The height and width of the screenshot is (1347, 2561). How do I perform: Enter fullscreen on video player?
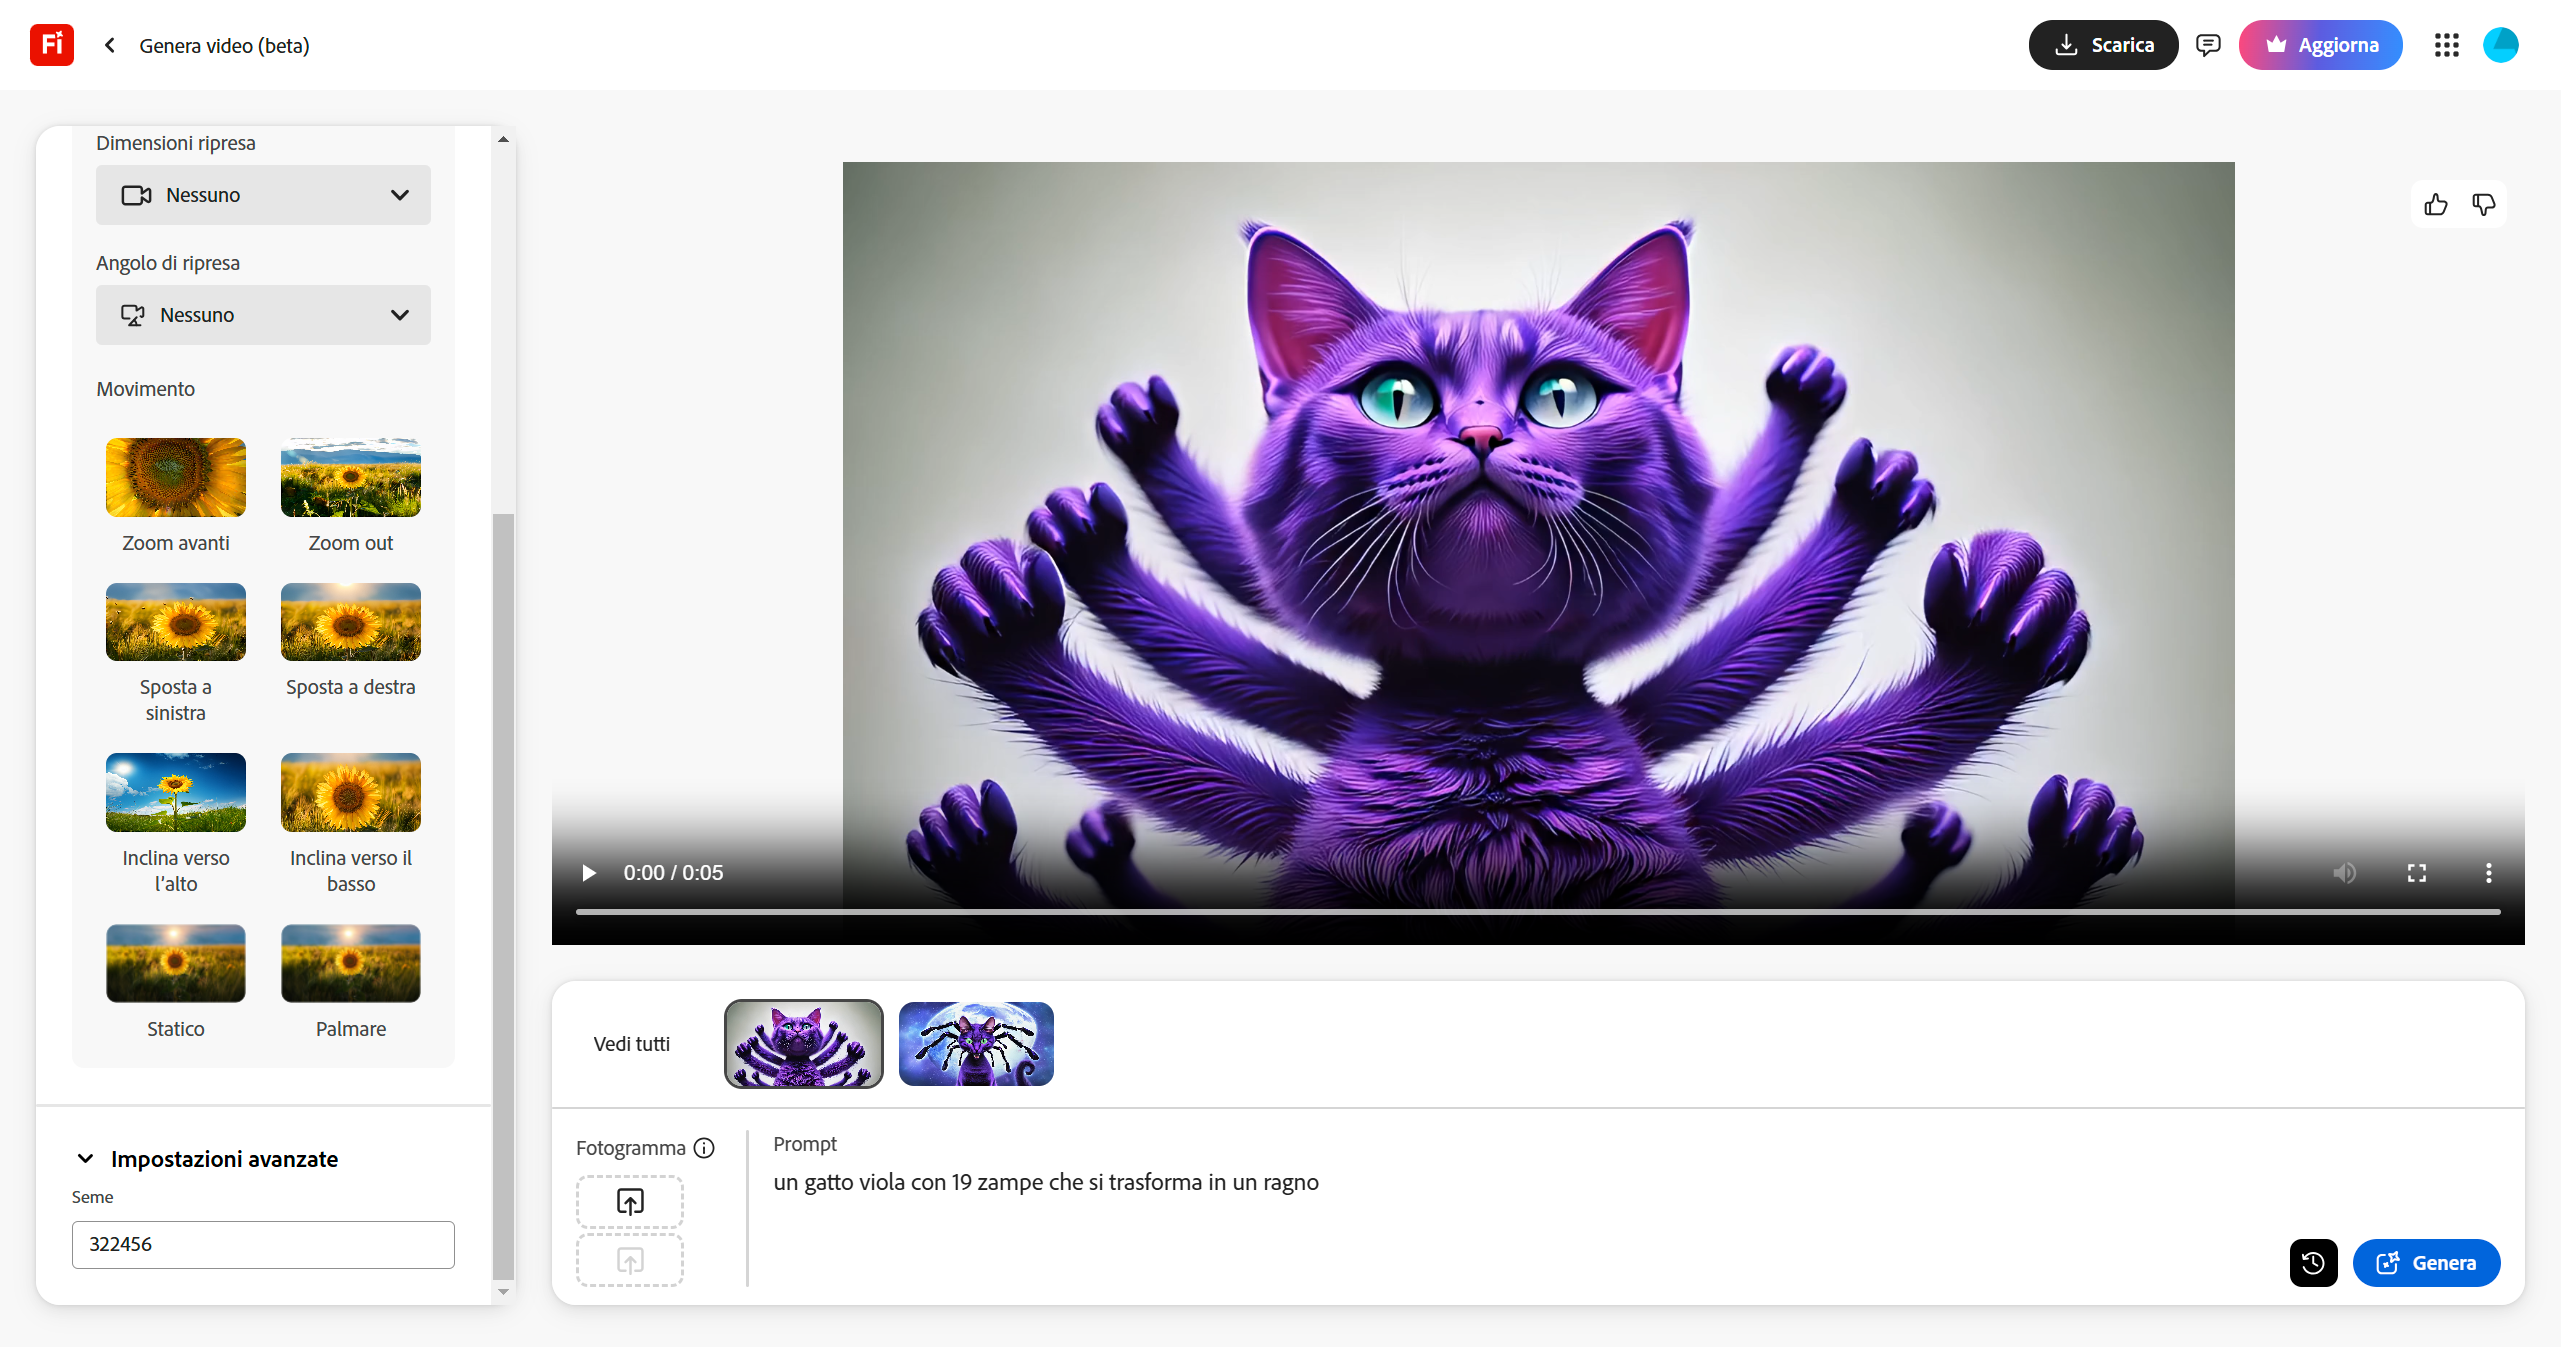[2416, 873]
